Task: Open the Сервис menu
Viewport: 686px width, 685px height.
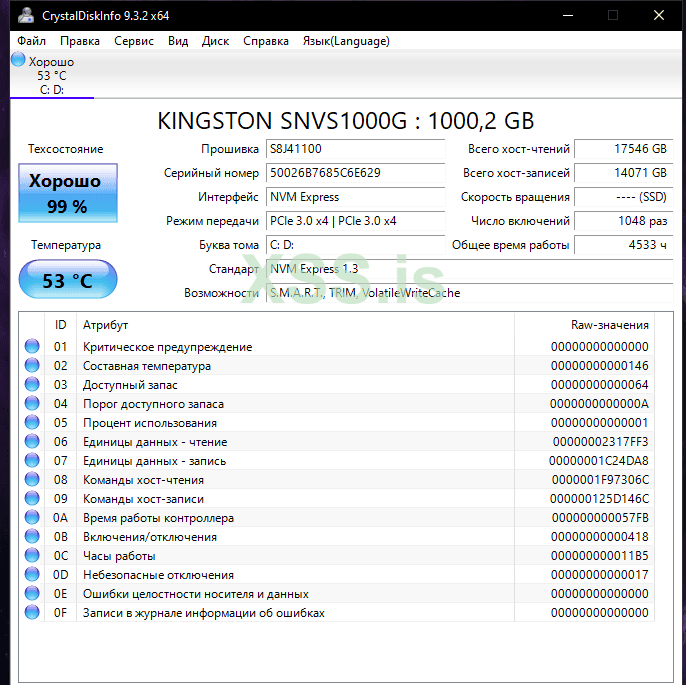Action: 134,41
